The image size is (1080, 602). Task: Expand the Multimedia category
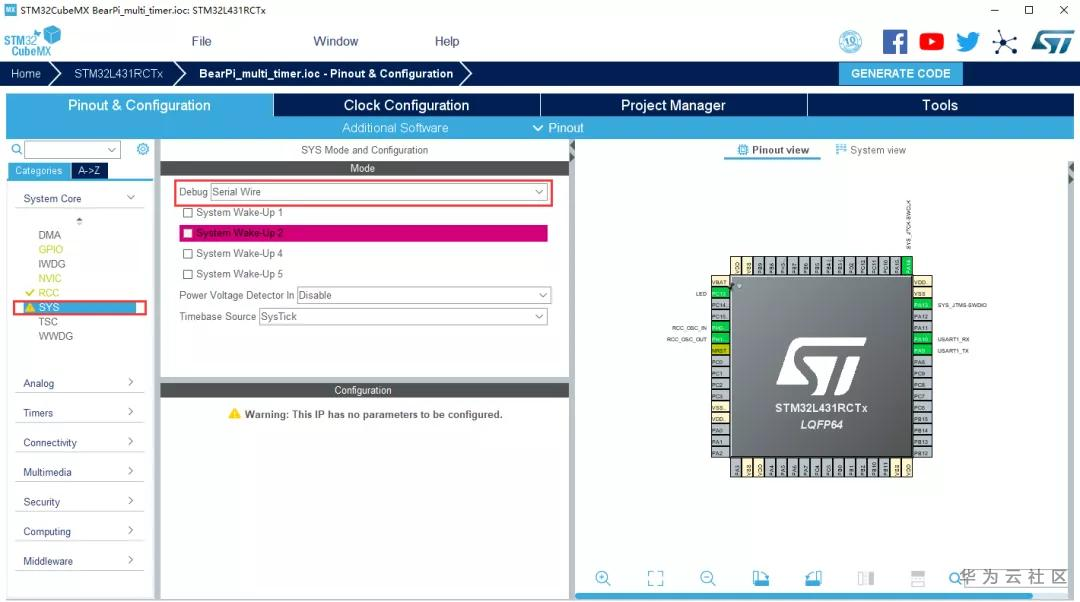(79, 472)
